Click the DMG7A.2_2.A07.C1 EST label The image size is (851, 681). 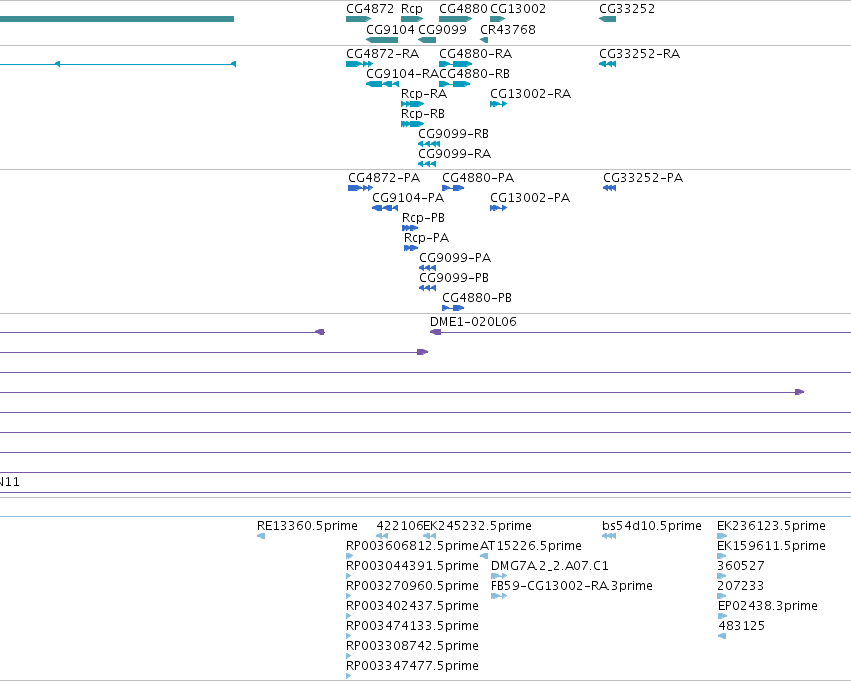(549, 566)
